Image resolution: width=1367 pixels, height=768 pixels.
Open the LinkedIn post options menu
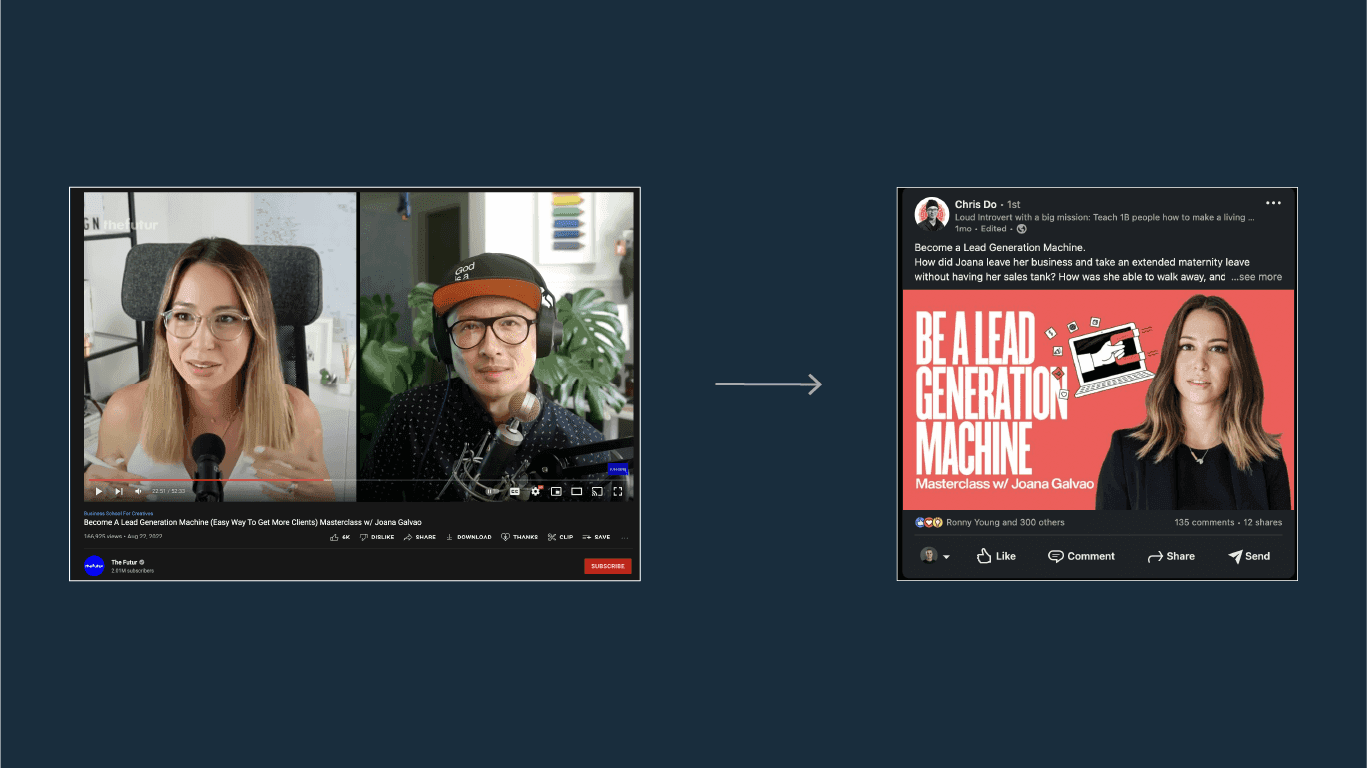1273,202
